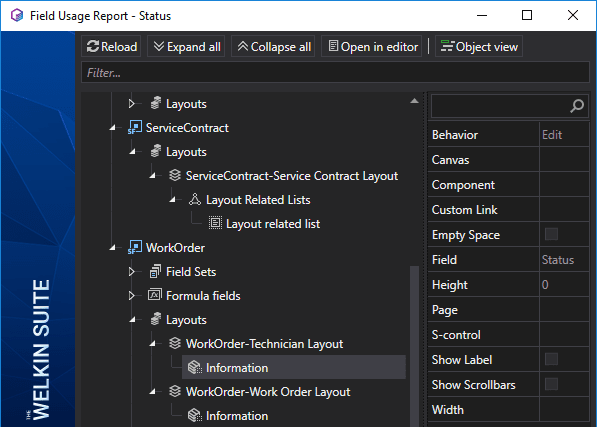Image resolution: width=597 pixels, height=427 pixels.
Task: Toggle the Empty Space checkbox
Action: [551, 234]
